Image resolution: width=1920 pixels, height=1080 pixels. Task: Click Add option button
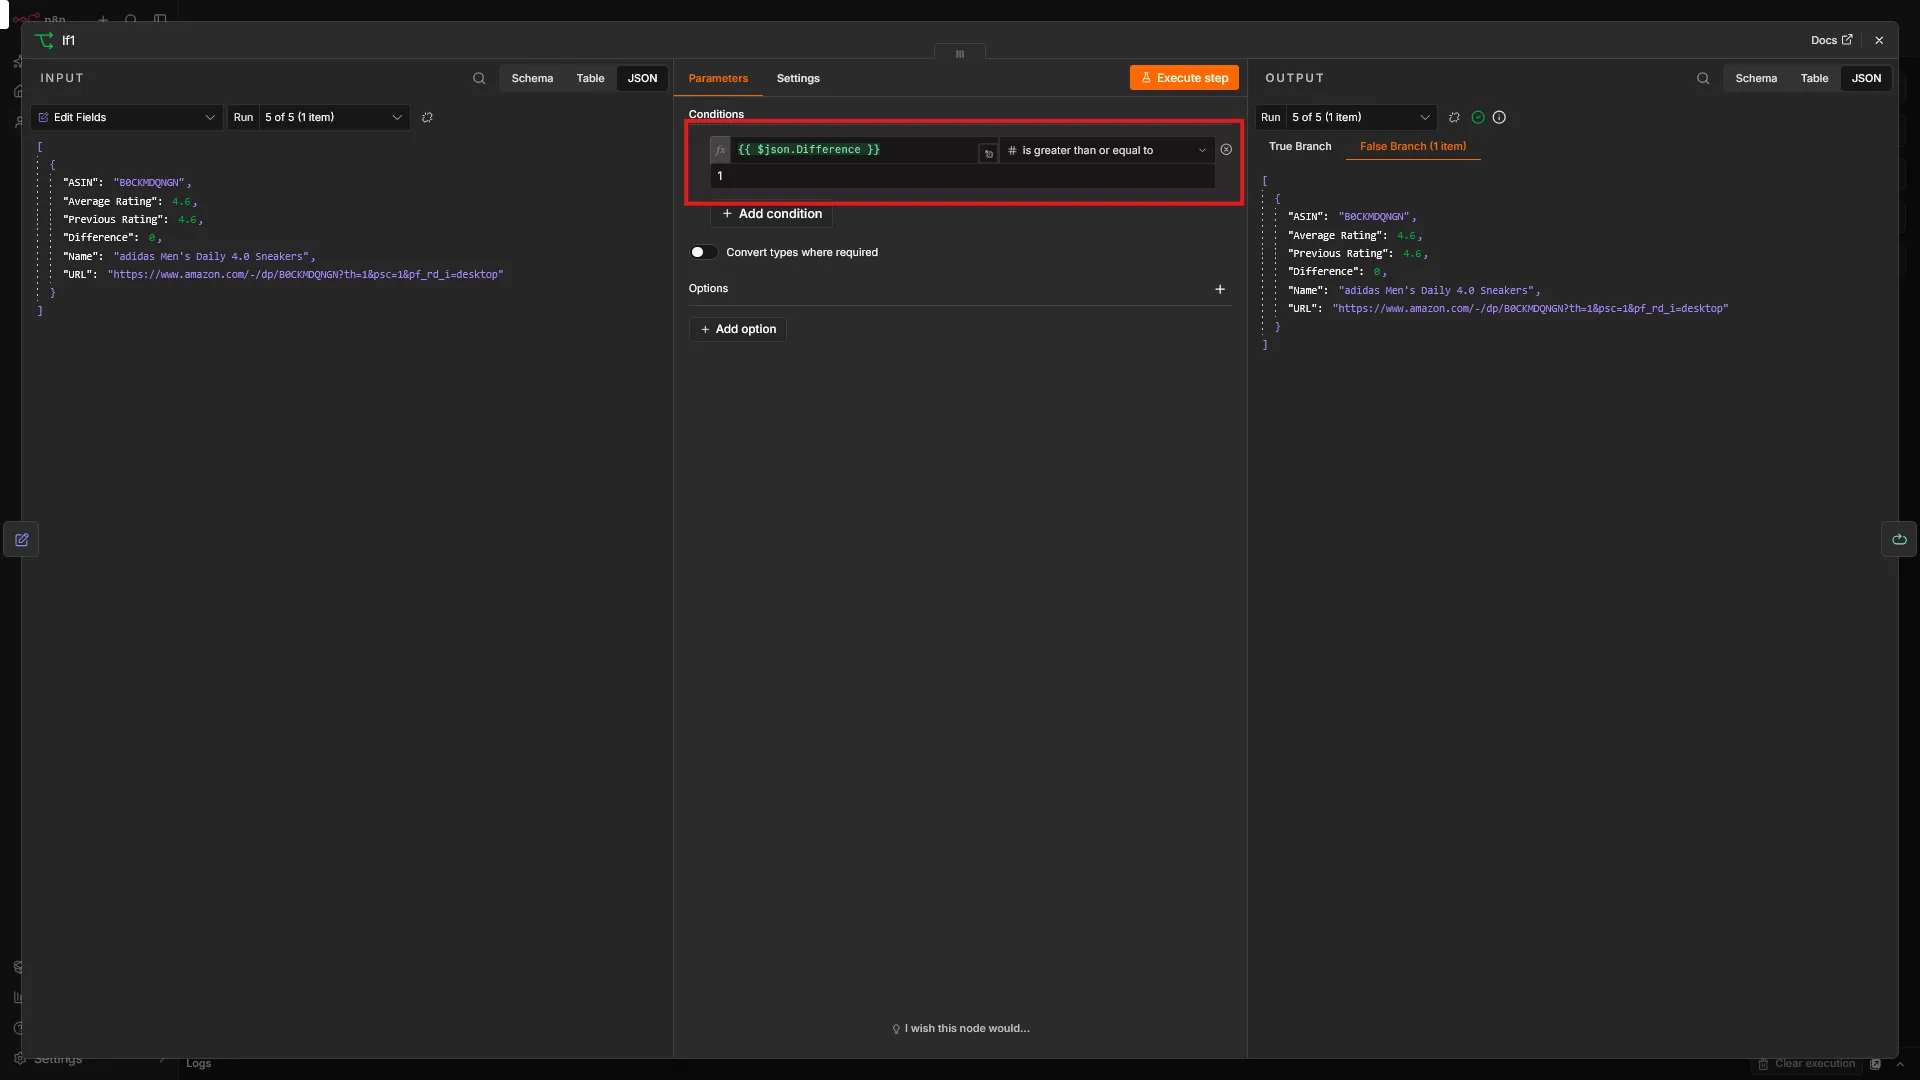pyautogui.click(x=738, y=329)
